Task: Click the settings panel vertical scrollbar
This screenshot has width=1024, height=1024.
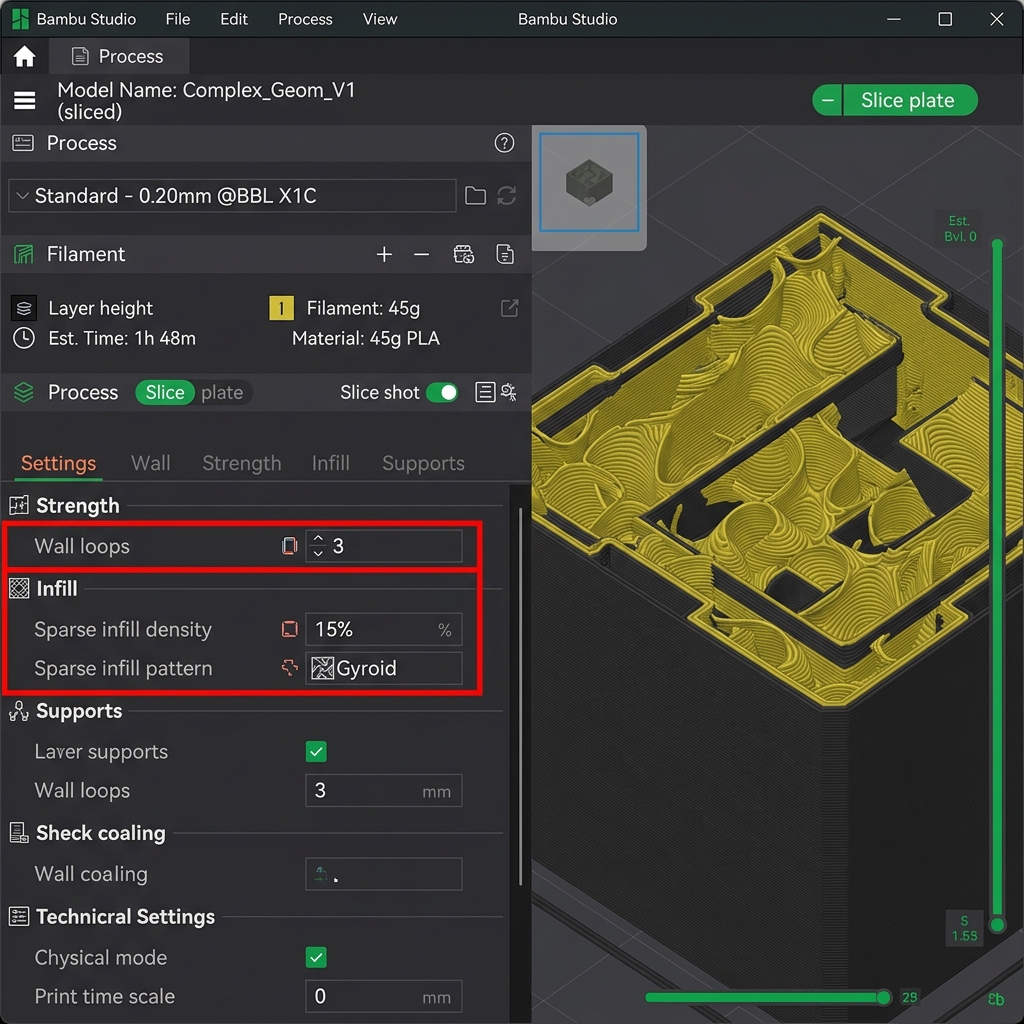Action: (x=520, y=696)
